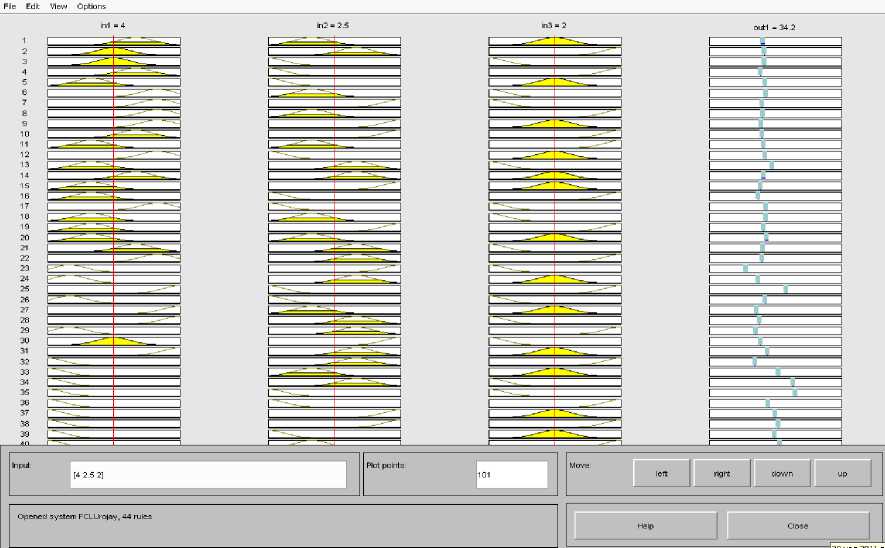Click rule 33 in2 membership plot
Screen dimensions: 885x548
click(x=334, y=372)
